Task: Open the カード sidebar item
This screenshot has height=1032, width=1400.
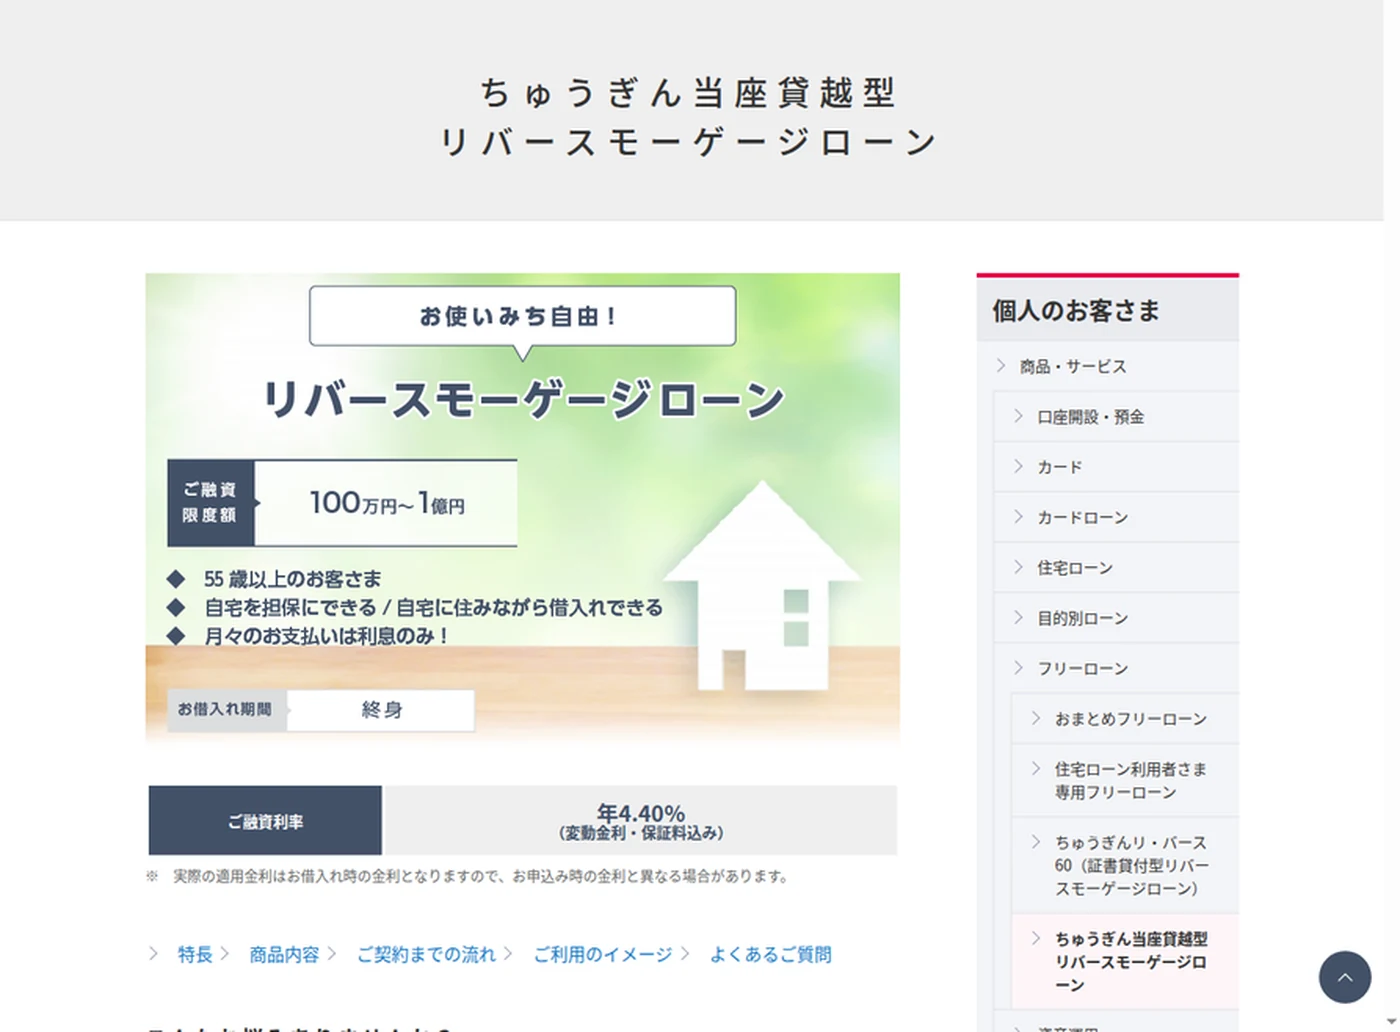Action: tap(1116, 467)
